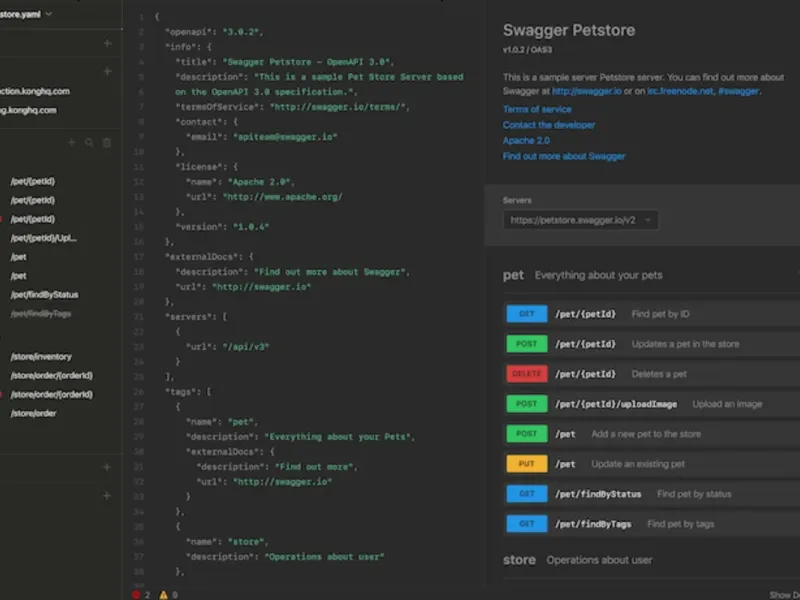Select /pet/findByStatus in the sidebar list
The image size is (800, 600).
point(44,295)
